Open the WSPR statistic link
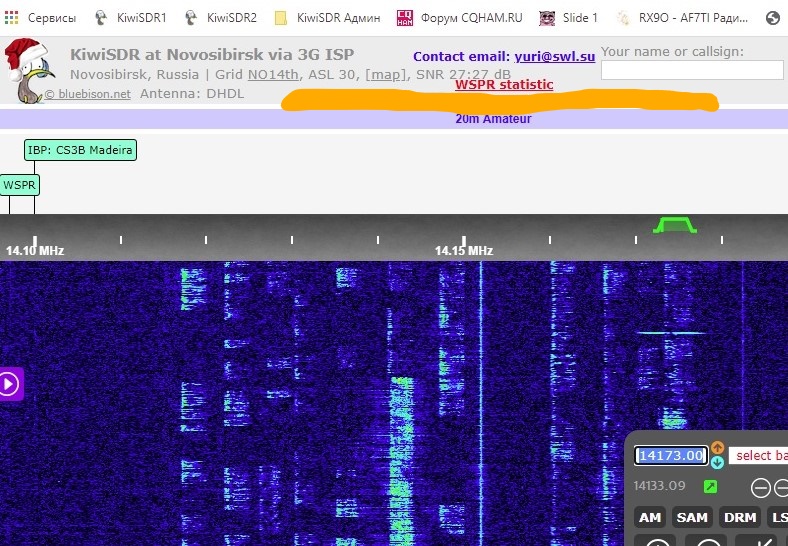 coord(504,85)
